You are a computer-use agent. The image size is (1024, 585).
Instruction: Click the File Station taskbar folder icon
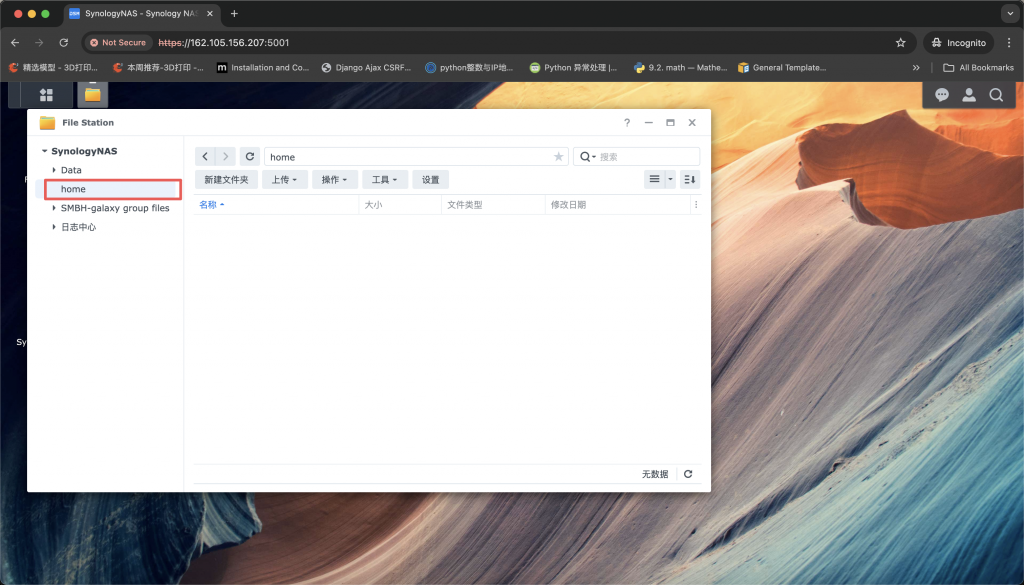[x=92, y=95]
